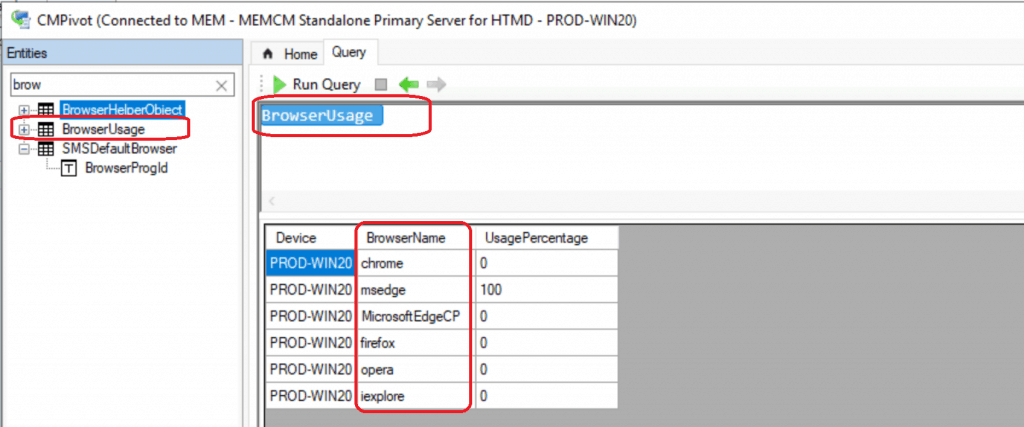Clear the entity search with the X icon
The height and width of the screenshot is (427, 1024).
(x=221, y=86)
